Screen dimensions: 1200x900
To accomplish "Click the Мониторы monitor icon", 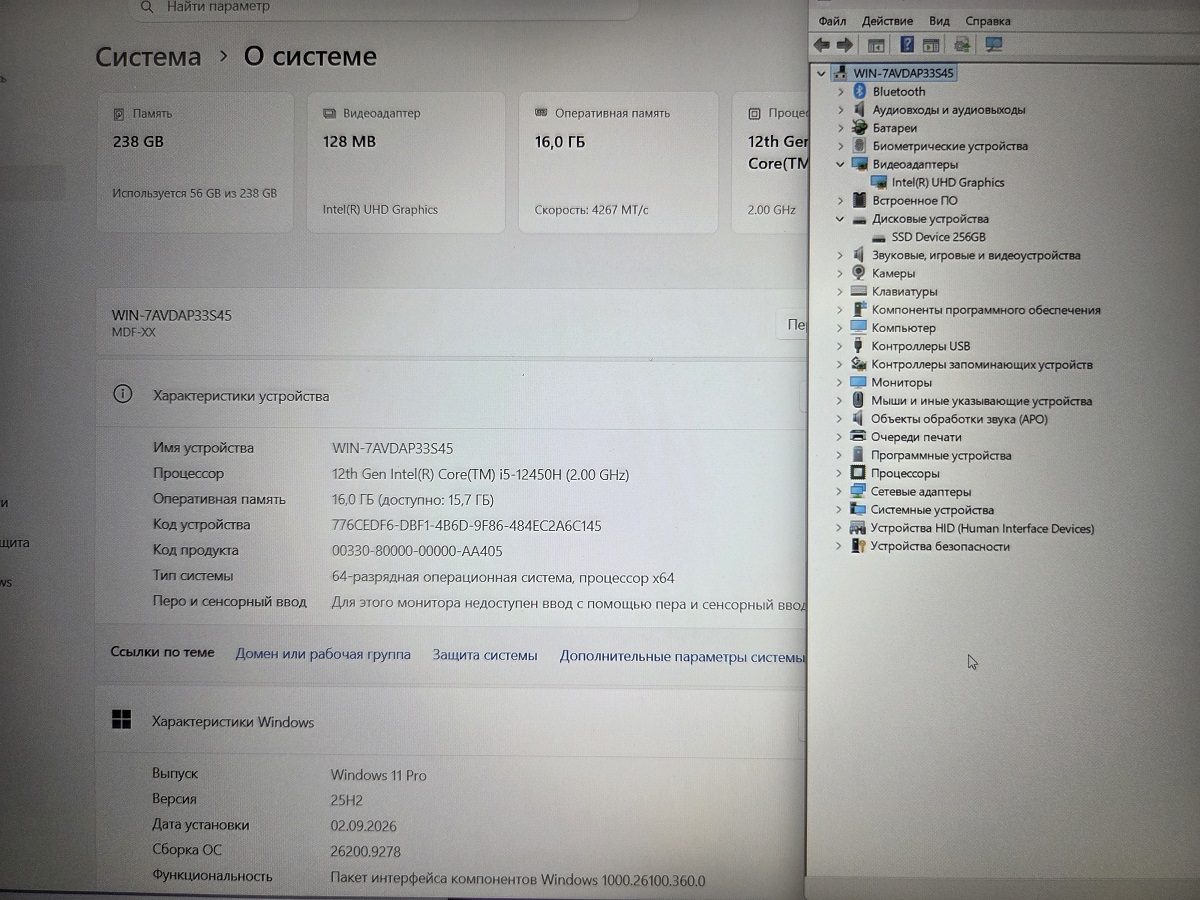I will click(859, 382).
